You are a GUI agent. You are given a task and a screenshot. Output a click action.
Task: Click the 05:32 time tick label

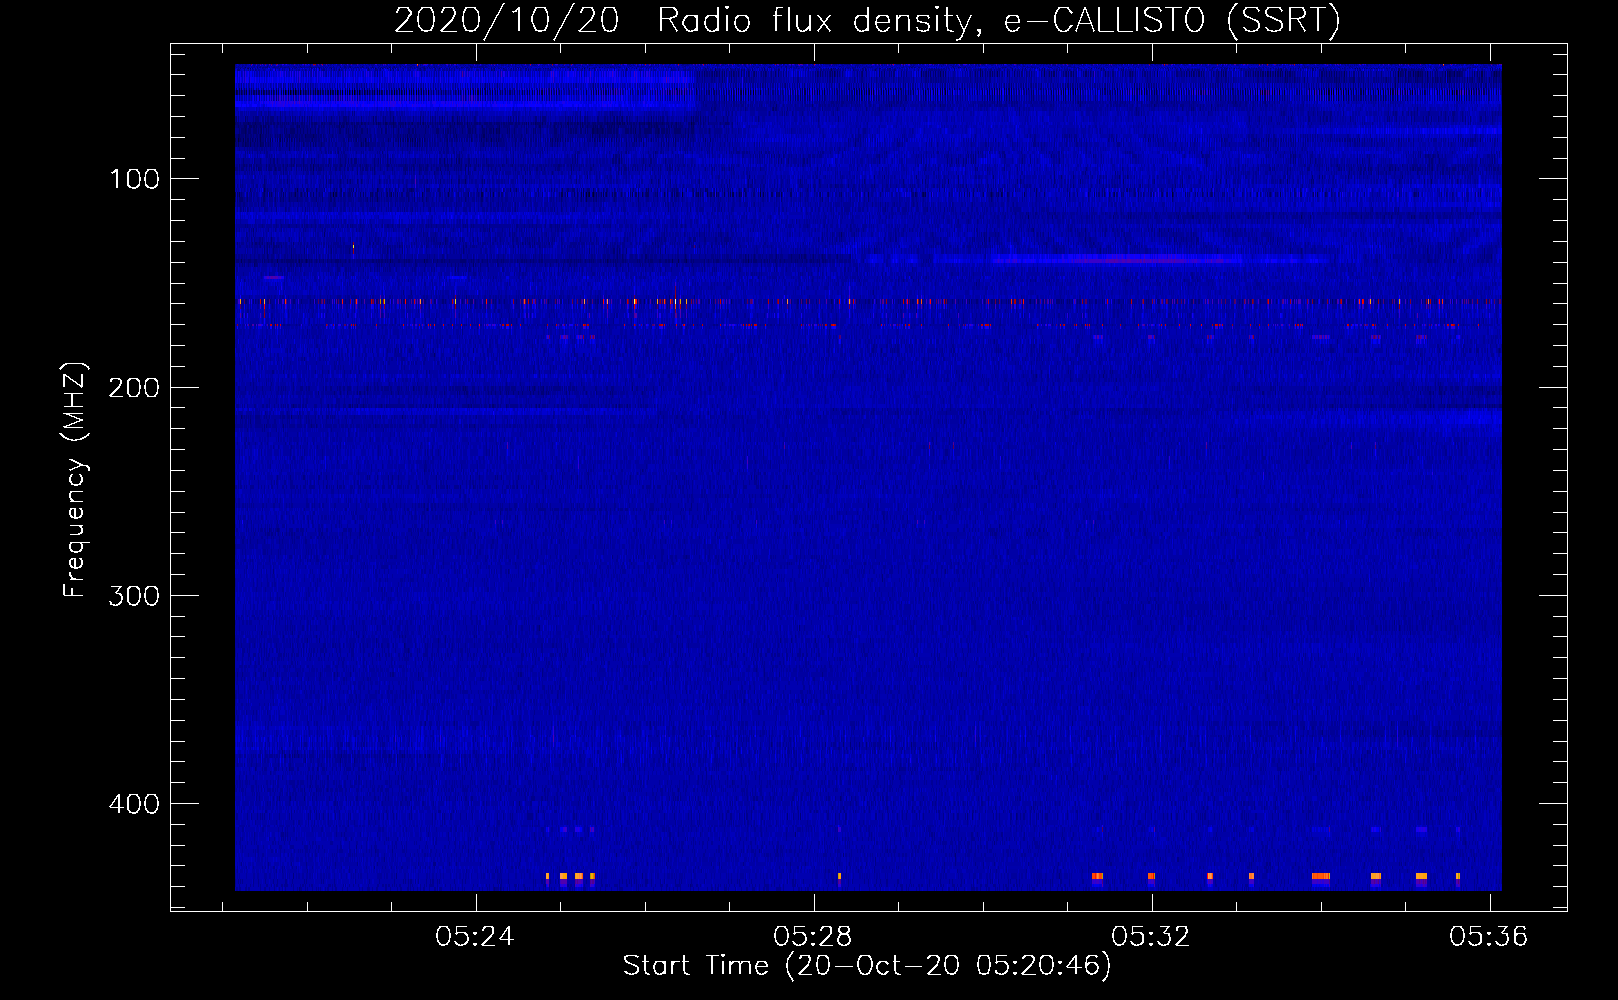(1151, 936)
